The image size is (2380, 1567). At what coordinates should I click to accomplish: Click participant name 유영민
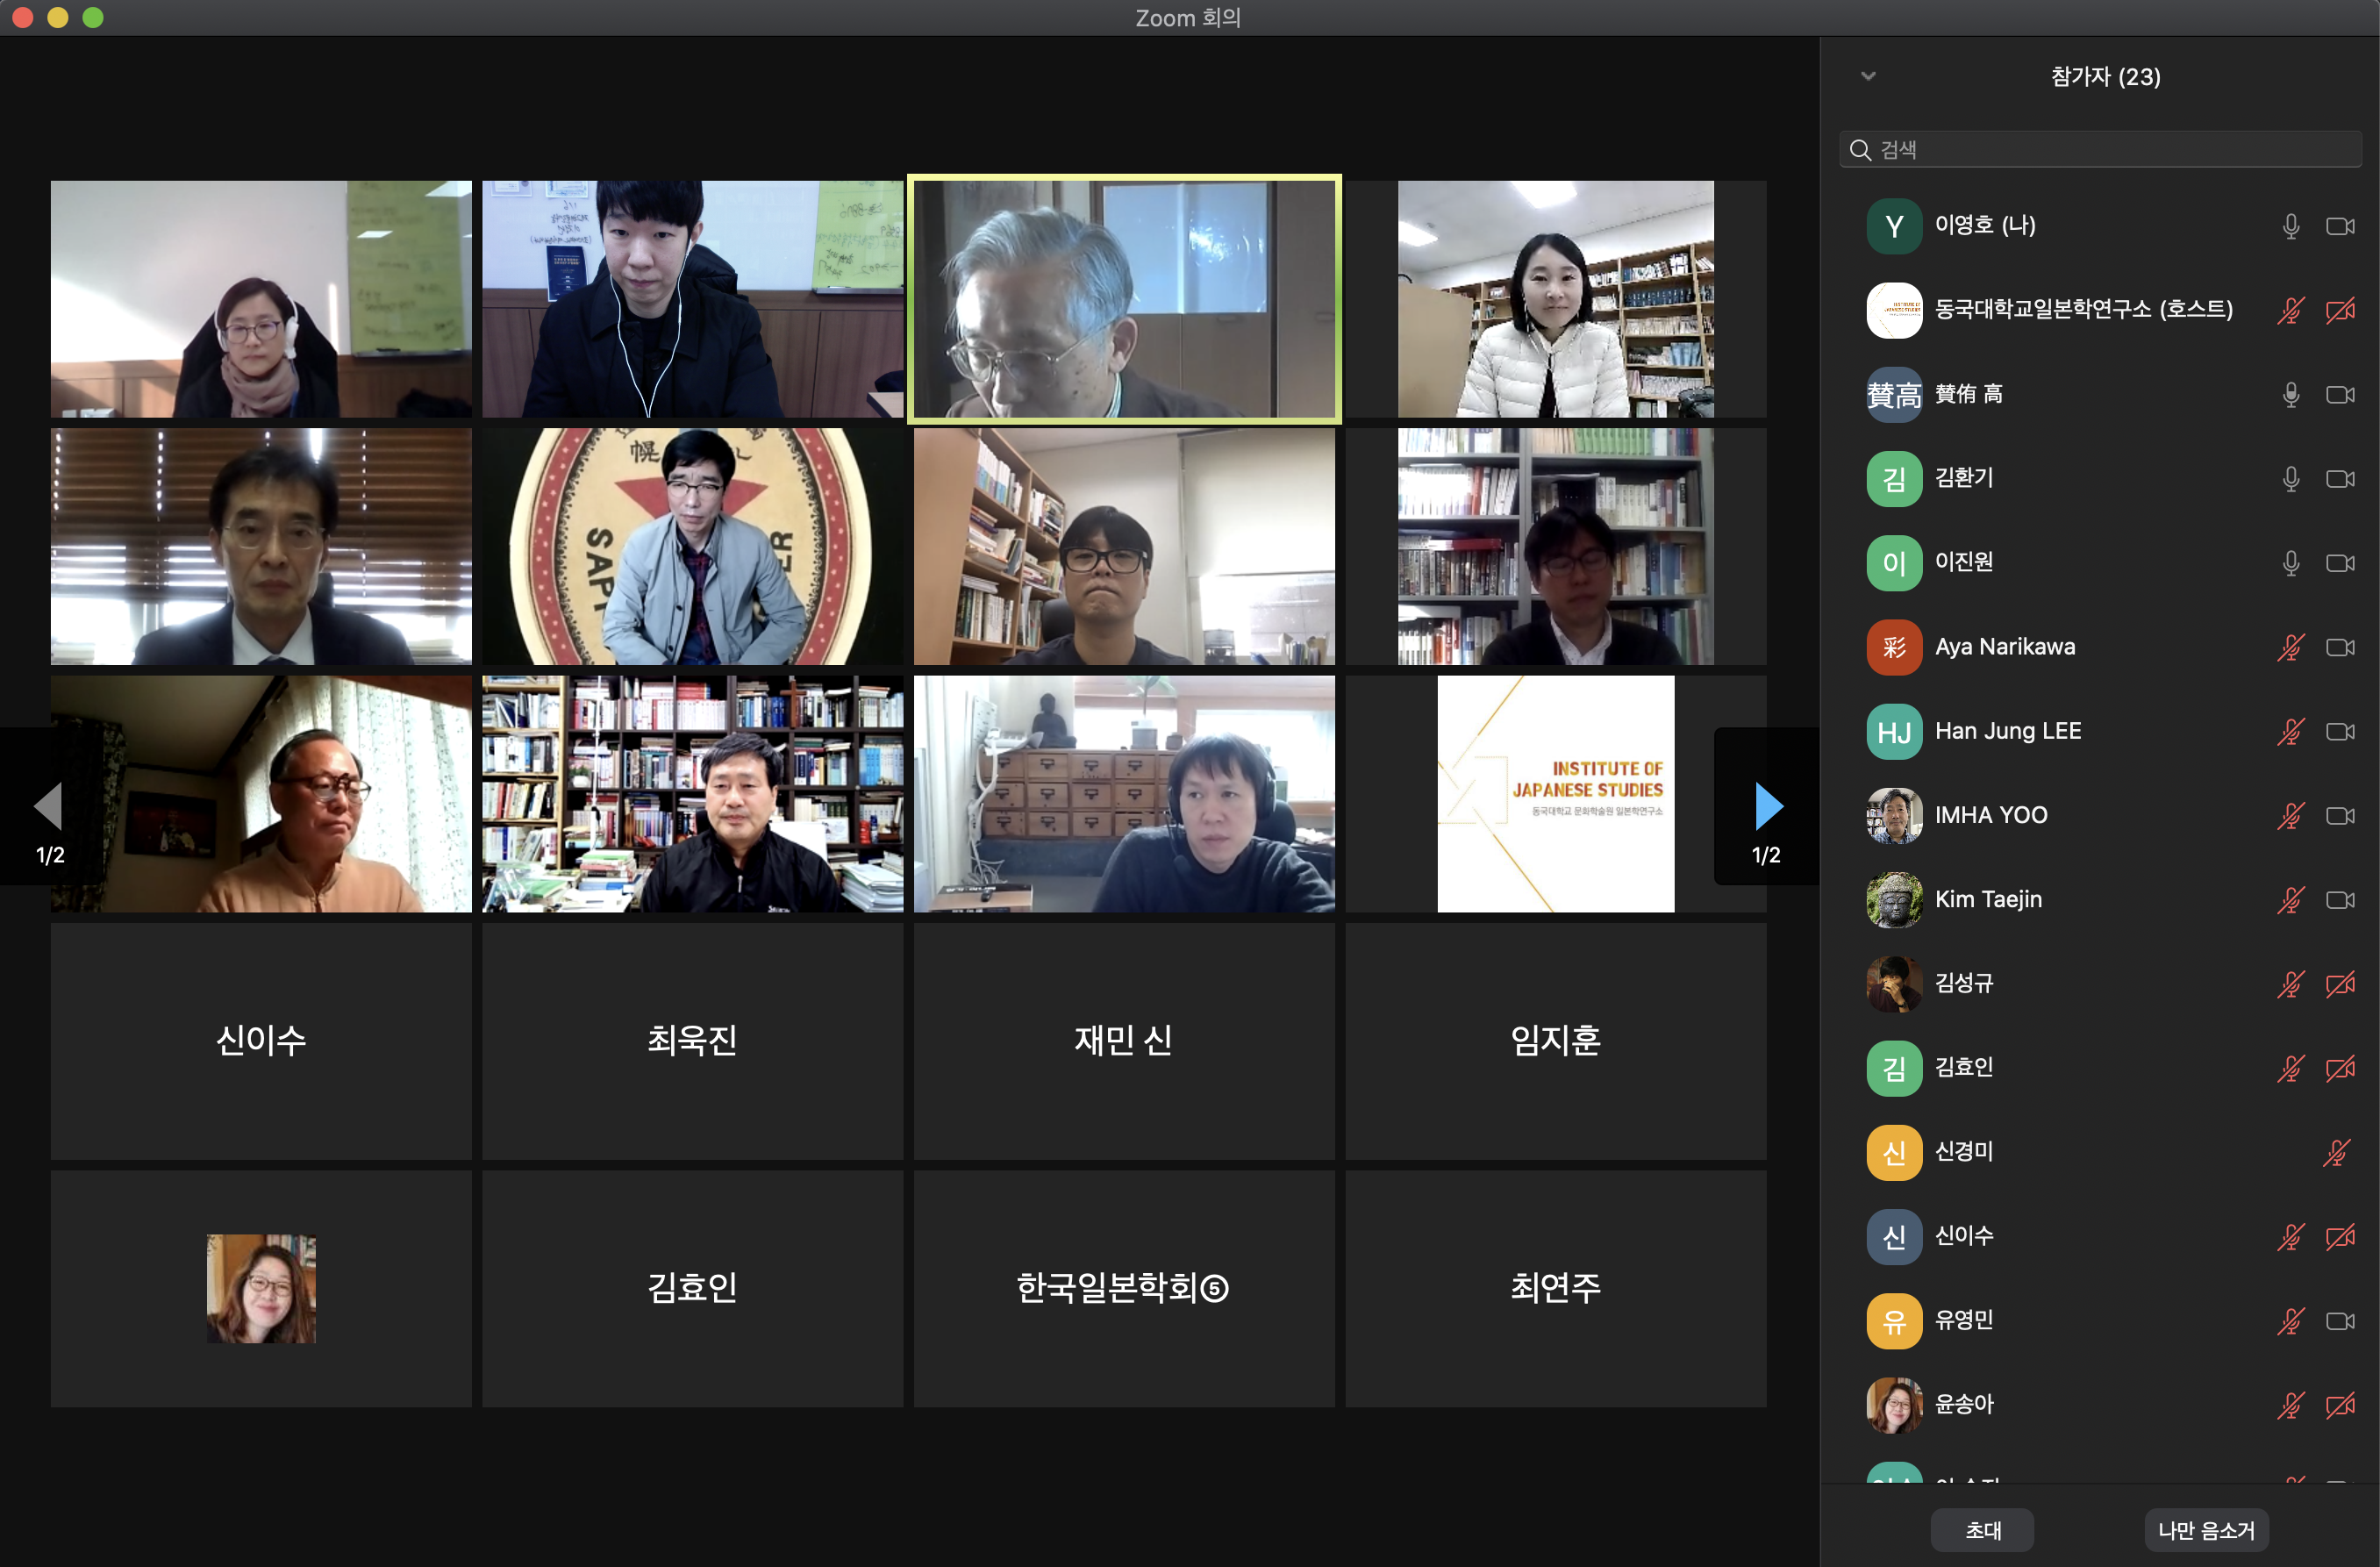pos(1964,1320)
